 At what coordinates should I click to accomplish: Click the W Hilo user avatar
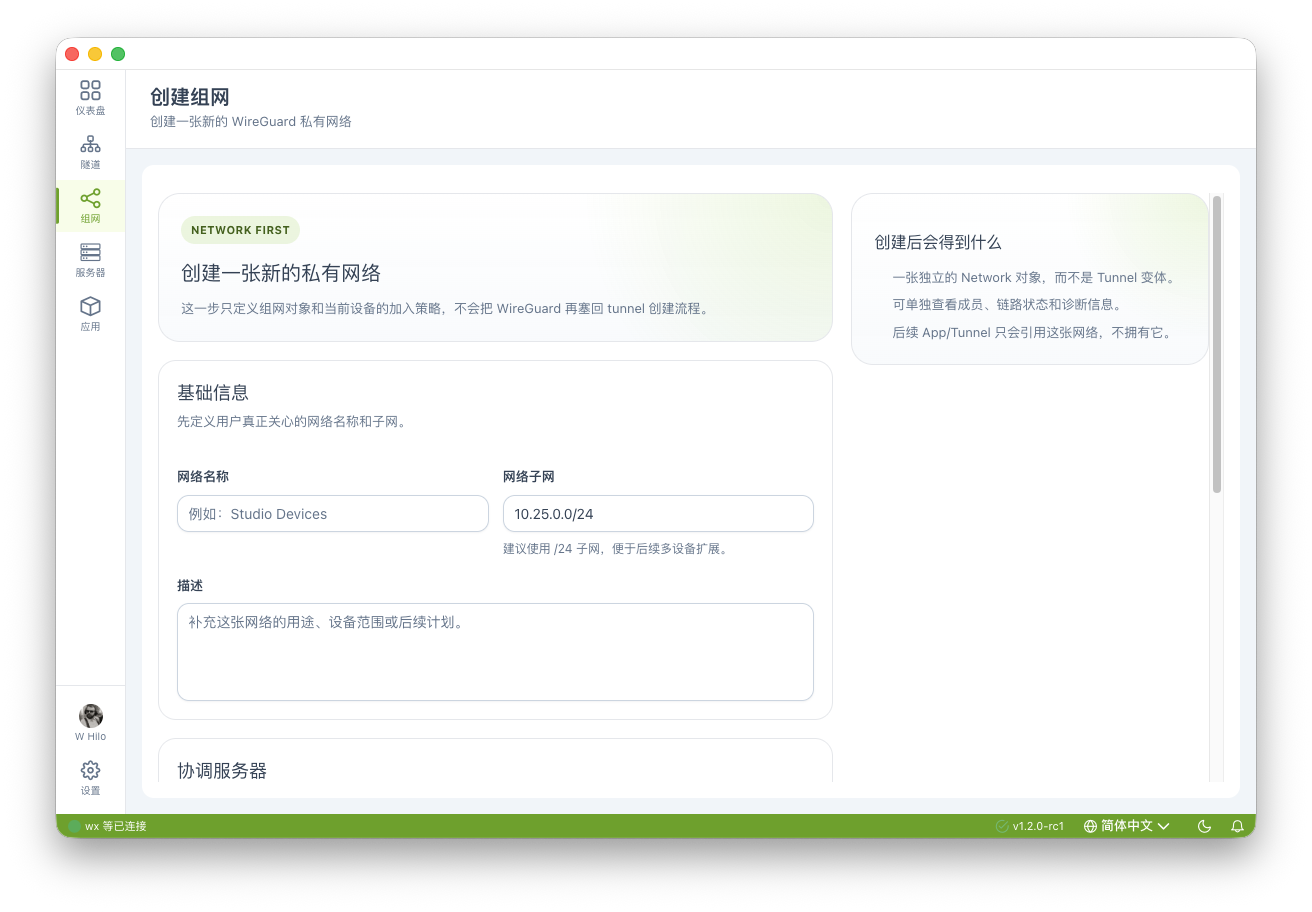(x=90, y=716)
